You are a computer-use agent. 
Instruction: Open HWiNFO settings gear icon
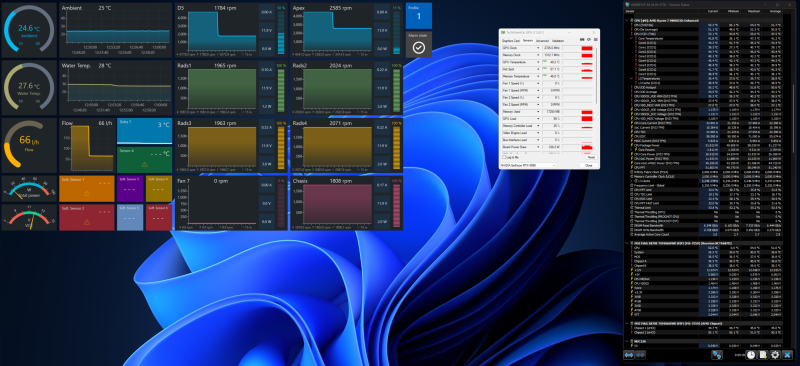[775, 355]
